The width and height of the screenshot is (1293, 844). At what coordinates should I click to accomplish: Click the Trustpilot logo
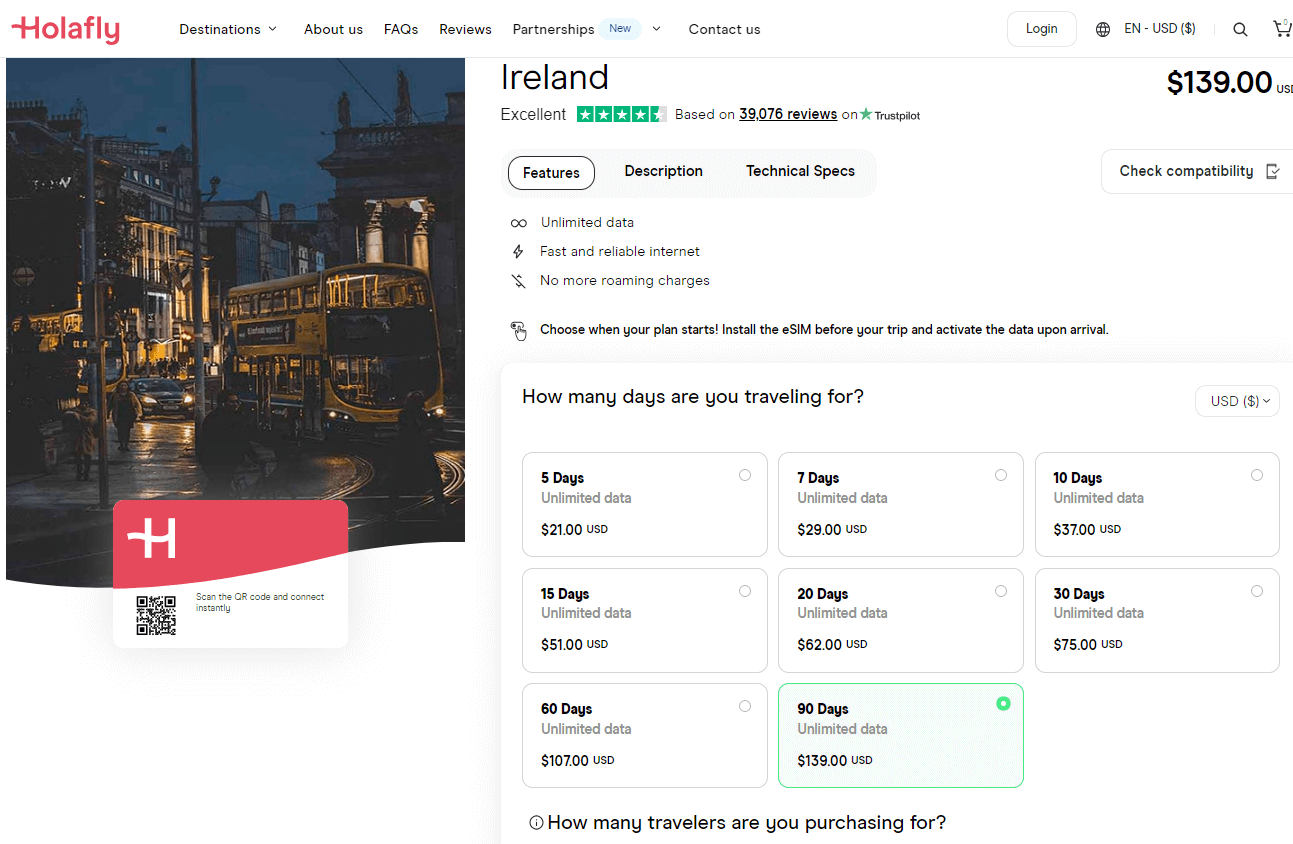tap(890, 115)
